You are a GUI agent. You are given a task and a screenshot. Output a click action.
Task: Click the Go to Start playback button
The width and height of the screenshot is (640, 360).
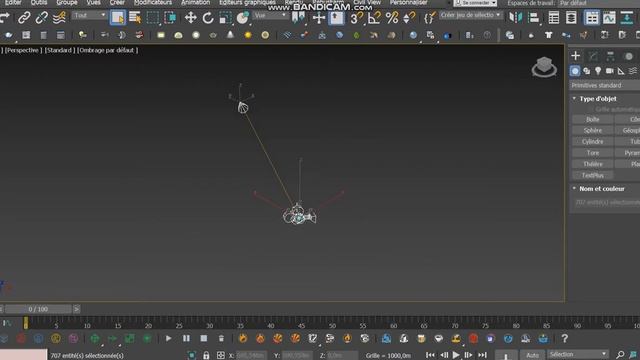[x=430, y=355]
